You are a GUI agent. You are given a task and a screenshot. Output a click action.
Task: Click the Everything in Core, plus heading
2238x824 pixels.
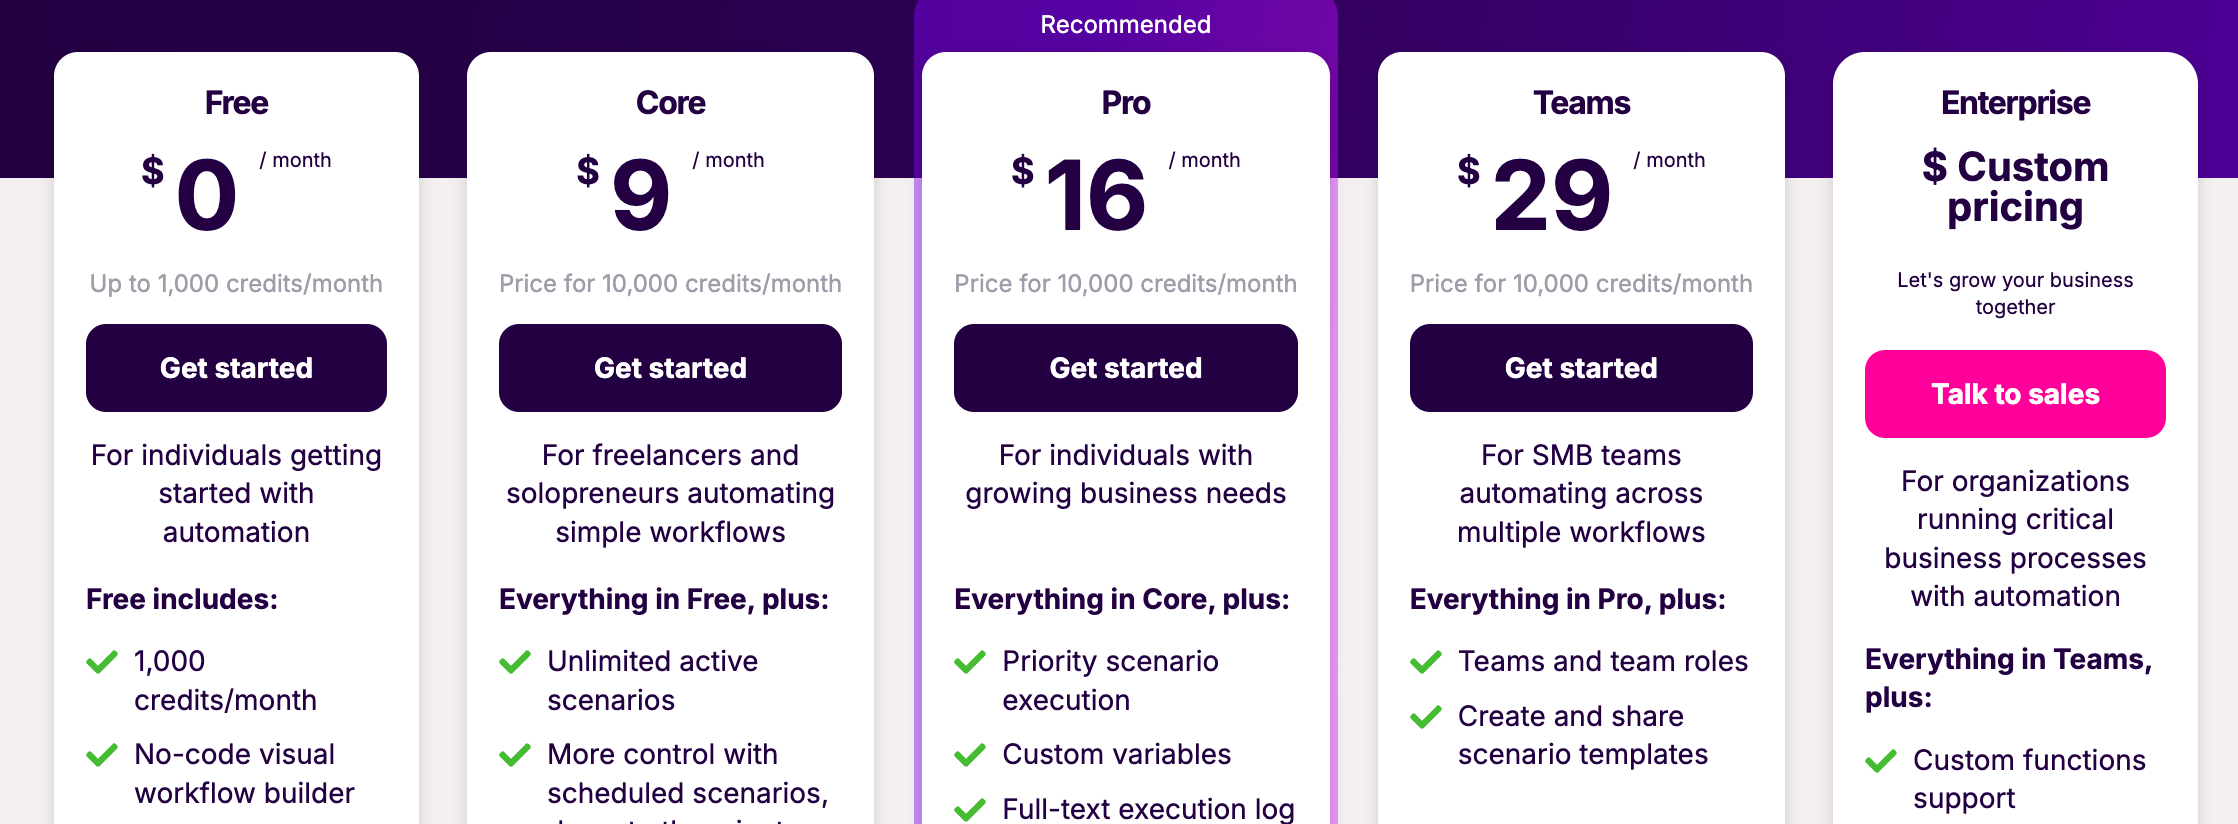(1122, 600)
